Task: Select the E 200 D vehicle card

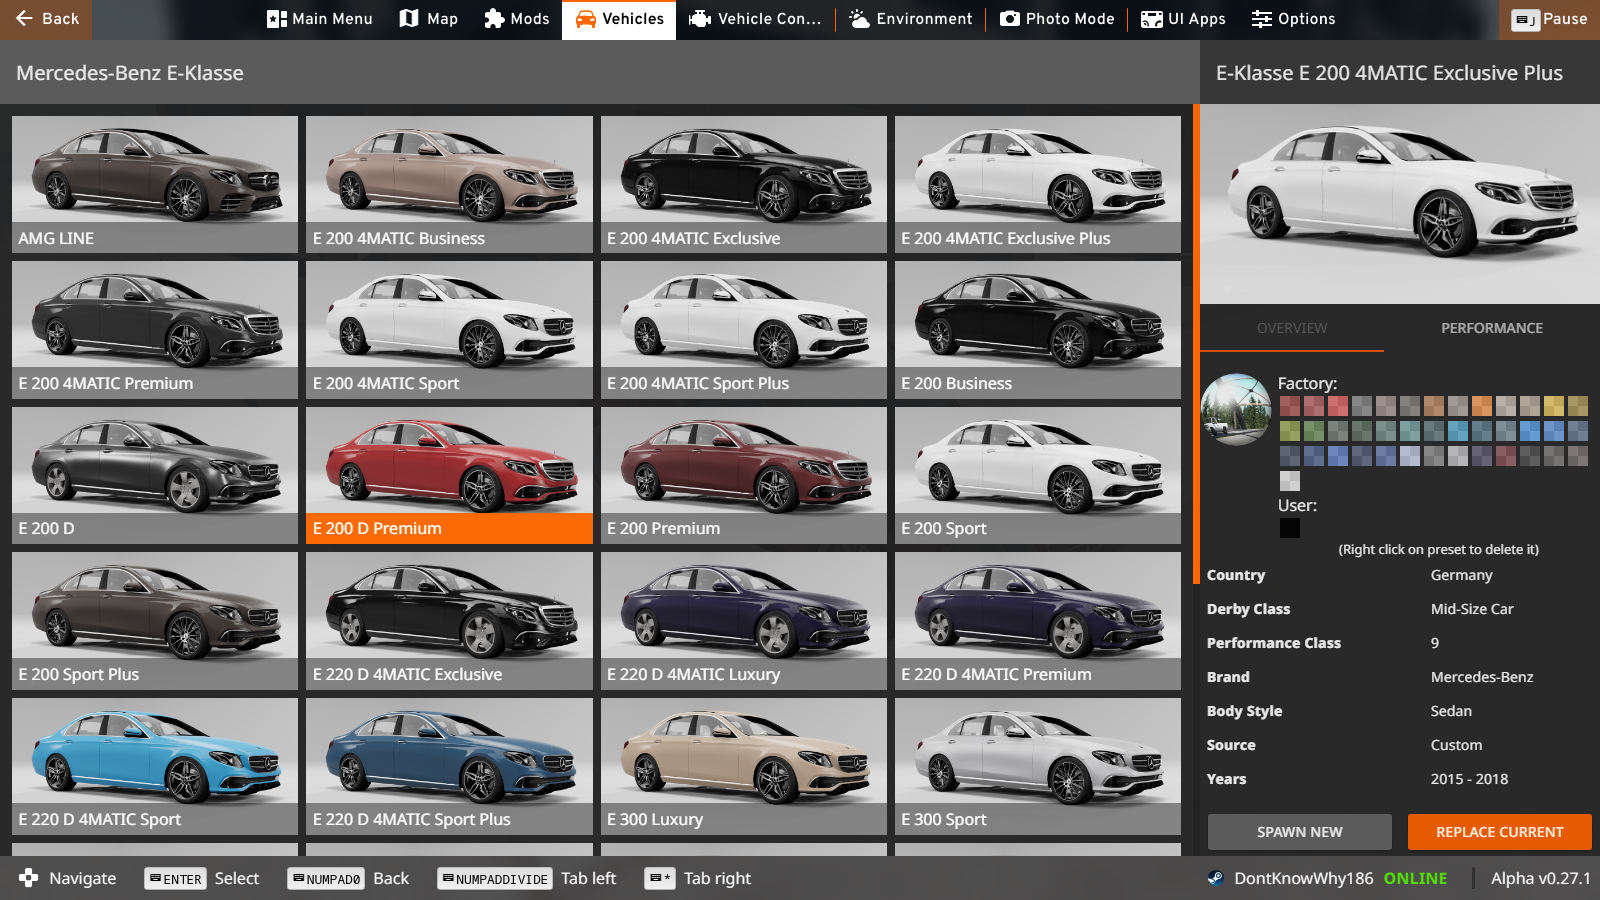Action: (155, 475)
